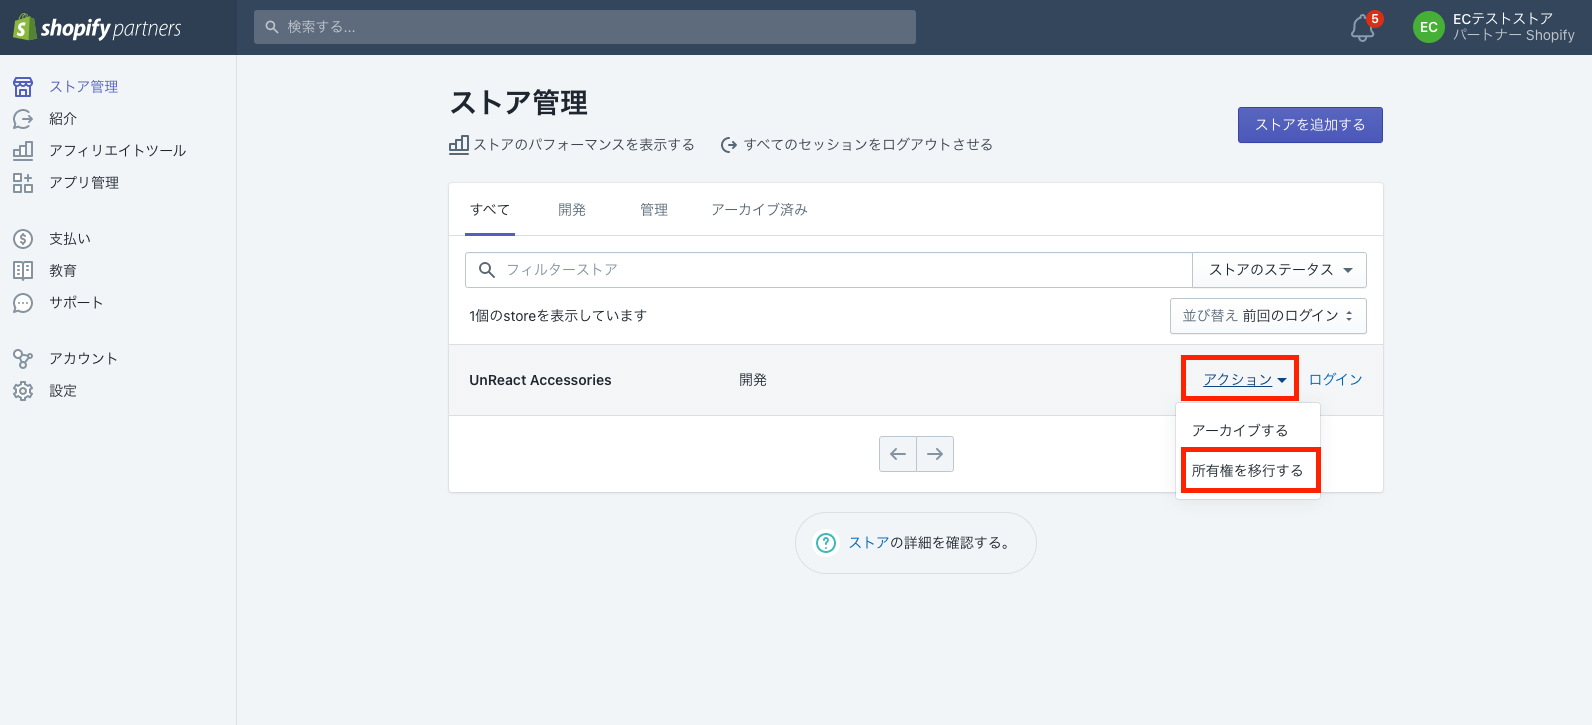This screenshot has height=725, width=1592.
Task: Click the ストア管理 page heading
Action: 519,103
